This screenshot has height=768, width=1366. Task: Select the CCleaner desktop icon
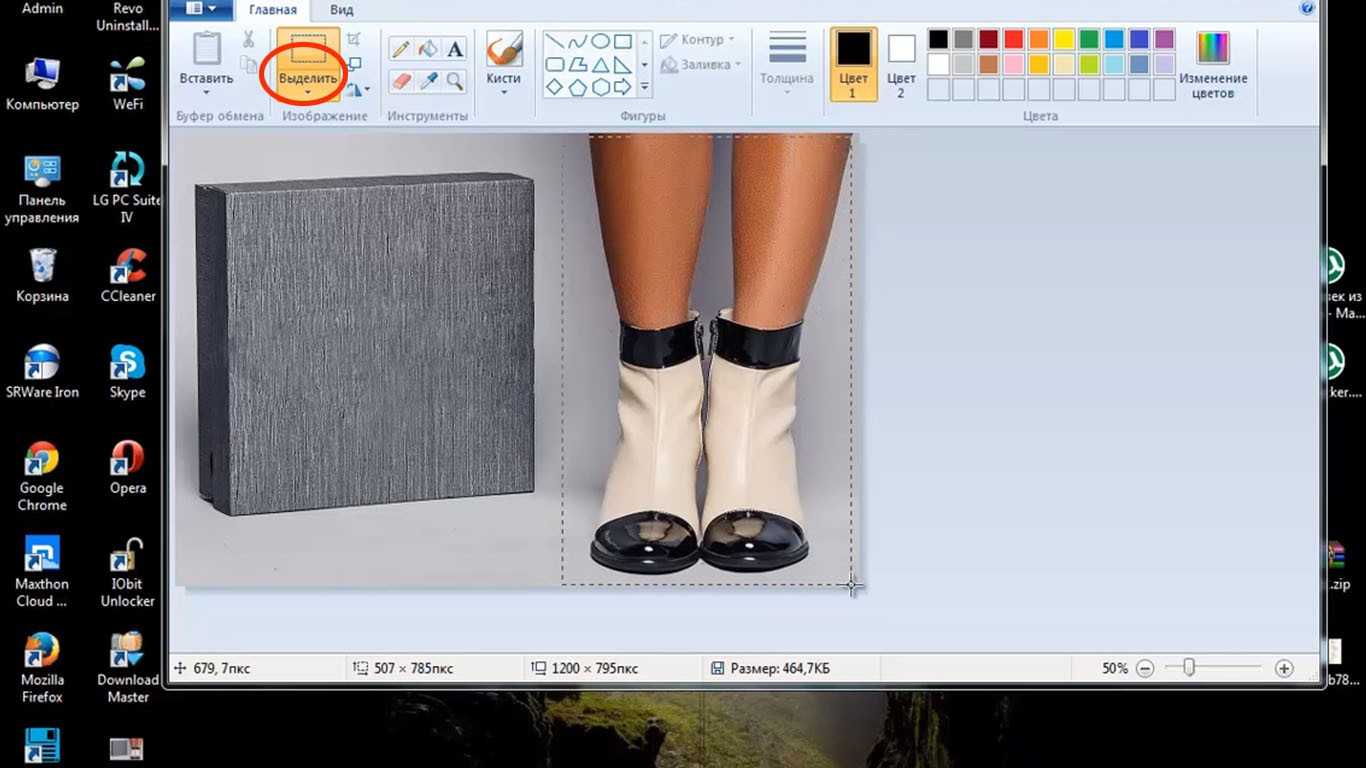point(128,277)
